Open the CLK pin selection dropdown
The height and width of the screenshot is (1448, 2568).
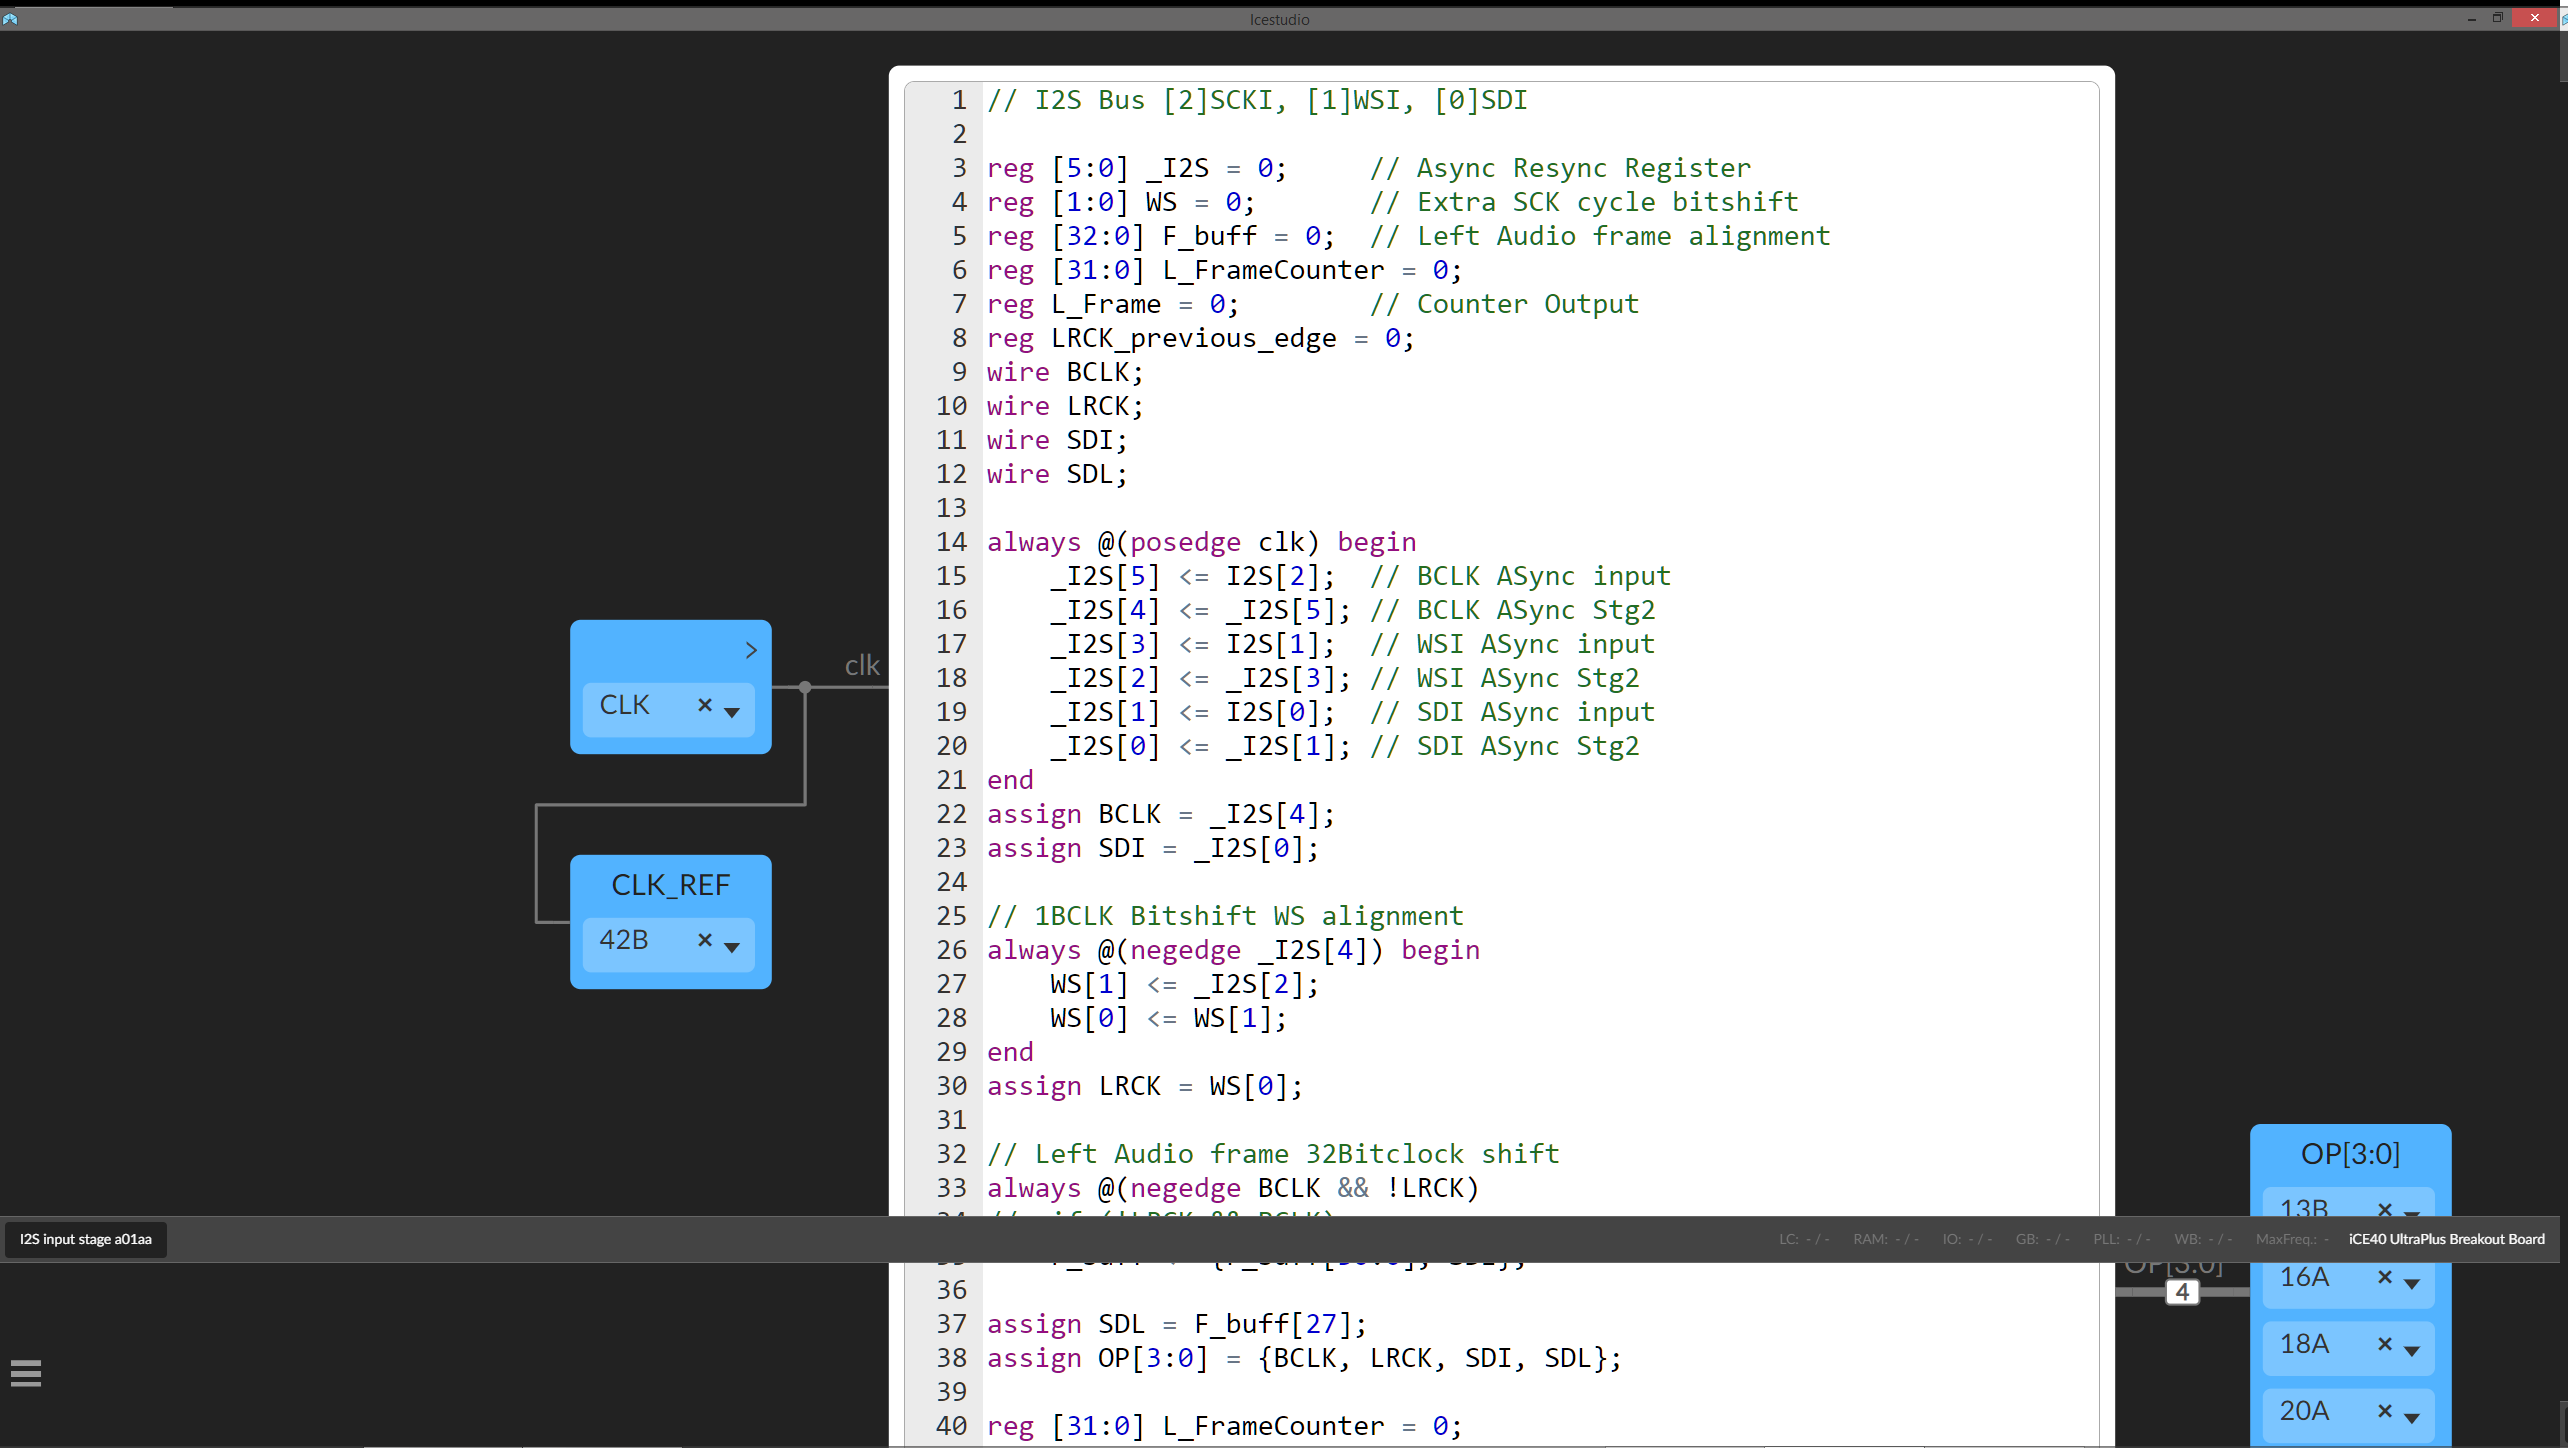735,712
